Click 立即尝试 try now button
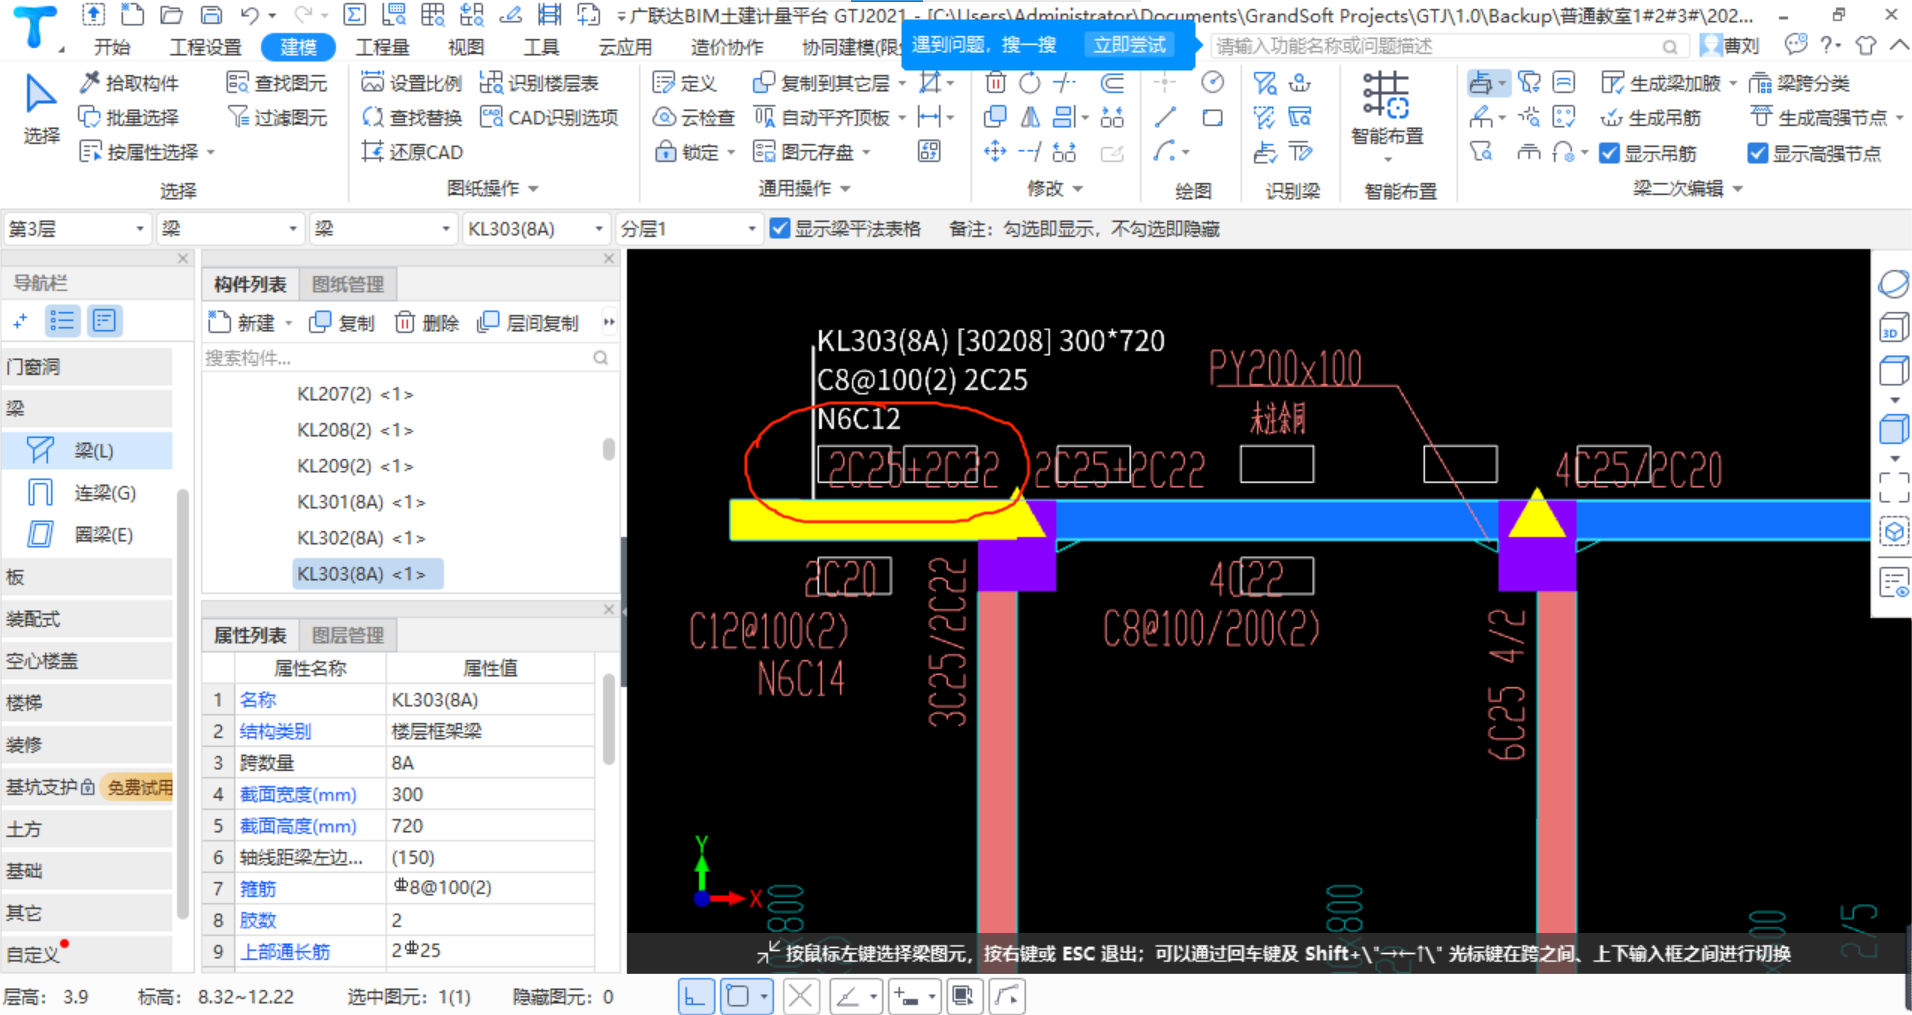 coord(1129,45)
